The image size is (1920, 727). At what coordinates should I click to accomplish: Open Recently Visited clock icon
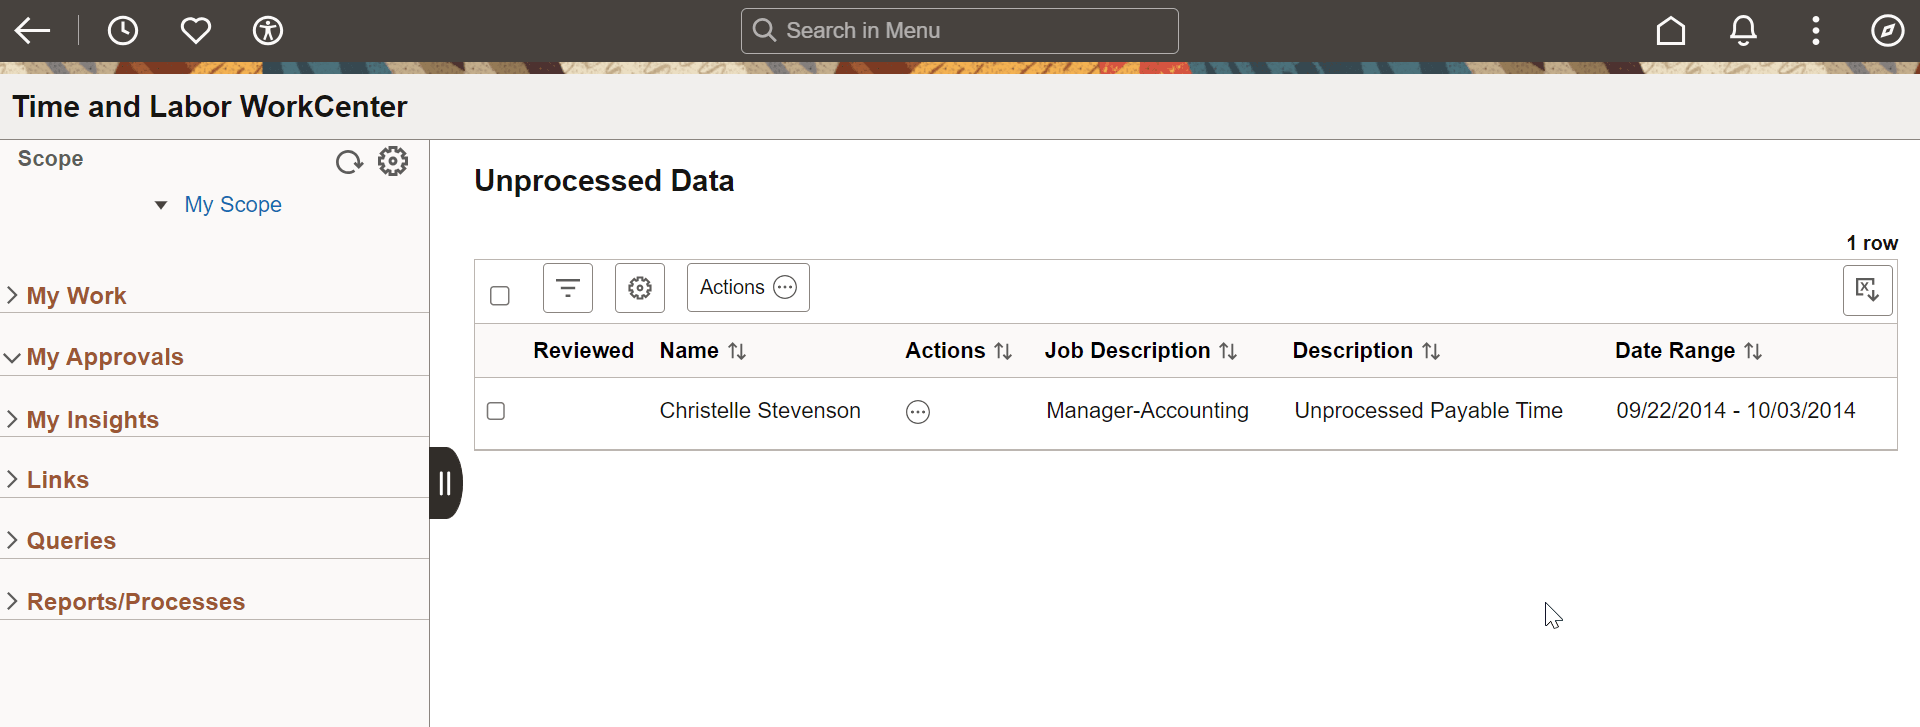[x=123, y=31]
